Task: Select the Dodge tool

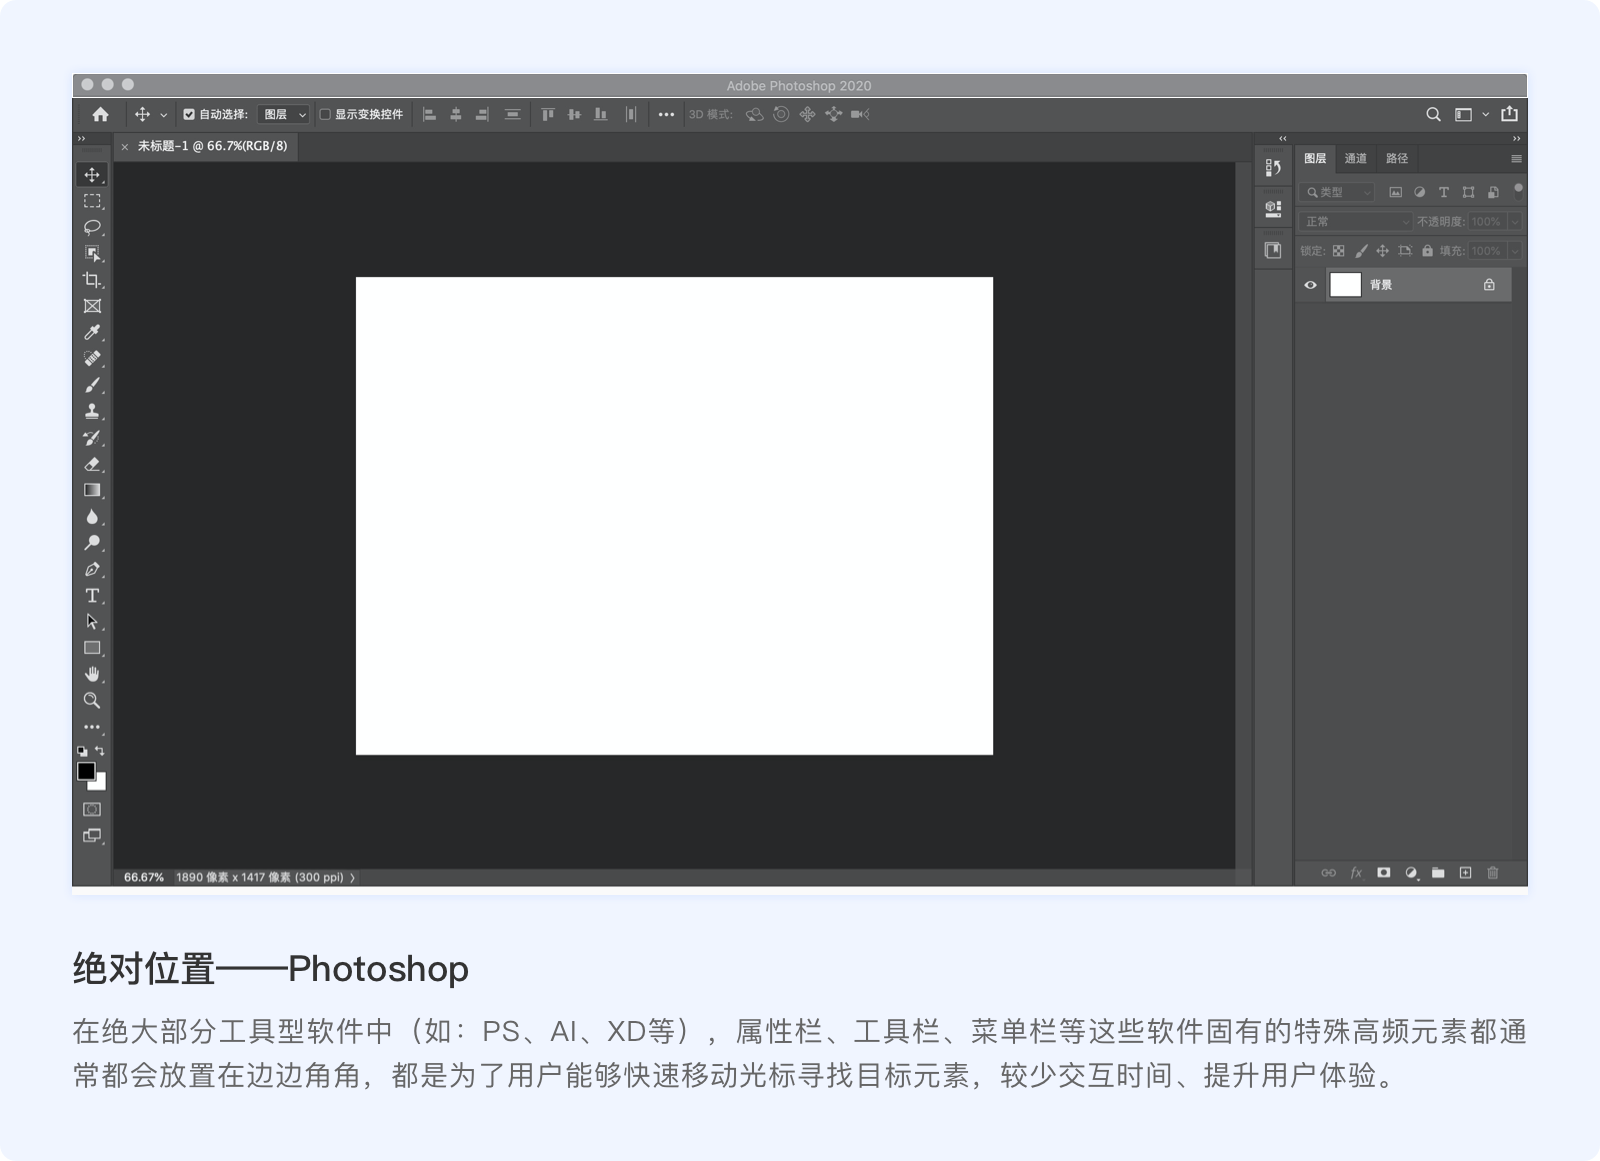Action: point(92,543)
